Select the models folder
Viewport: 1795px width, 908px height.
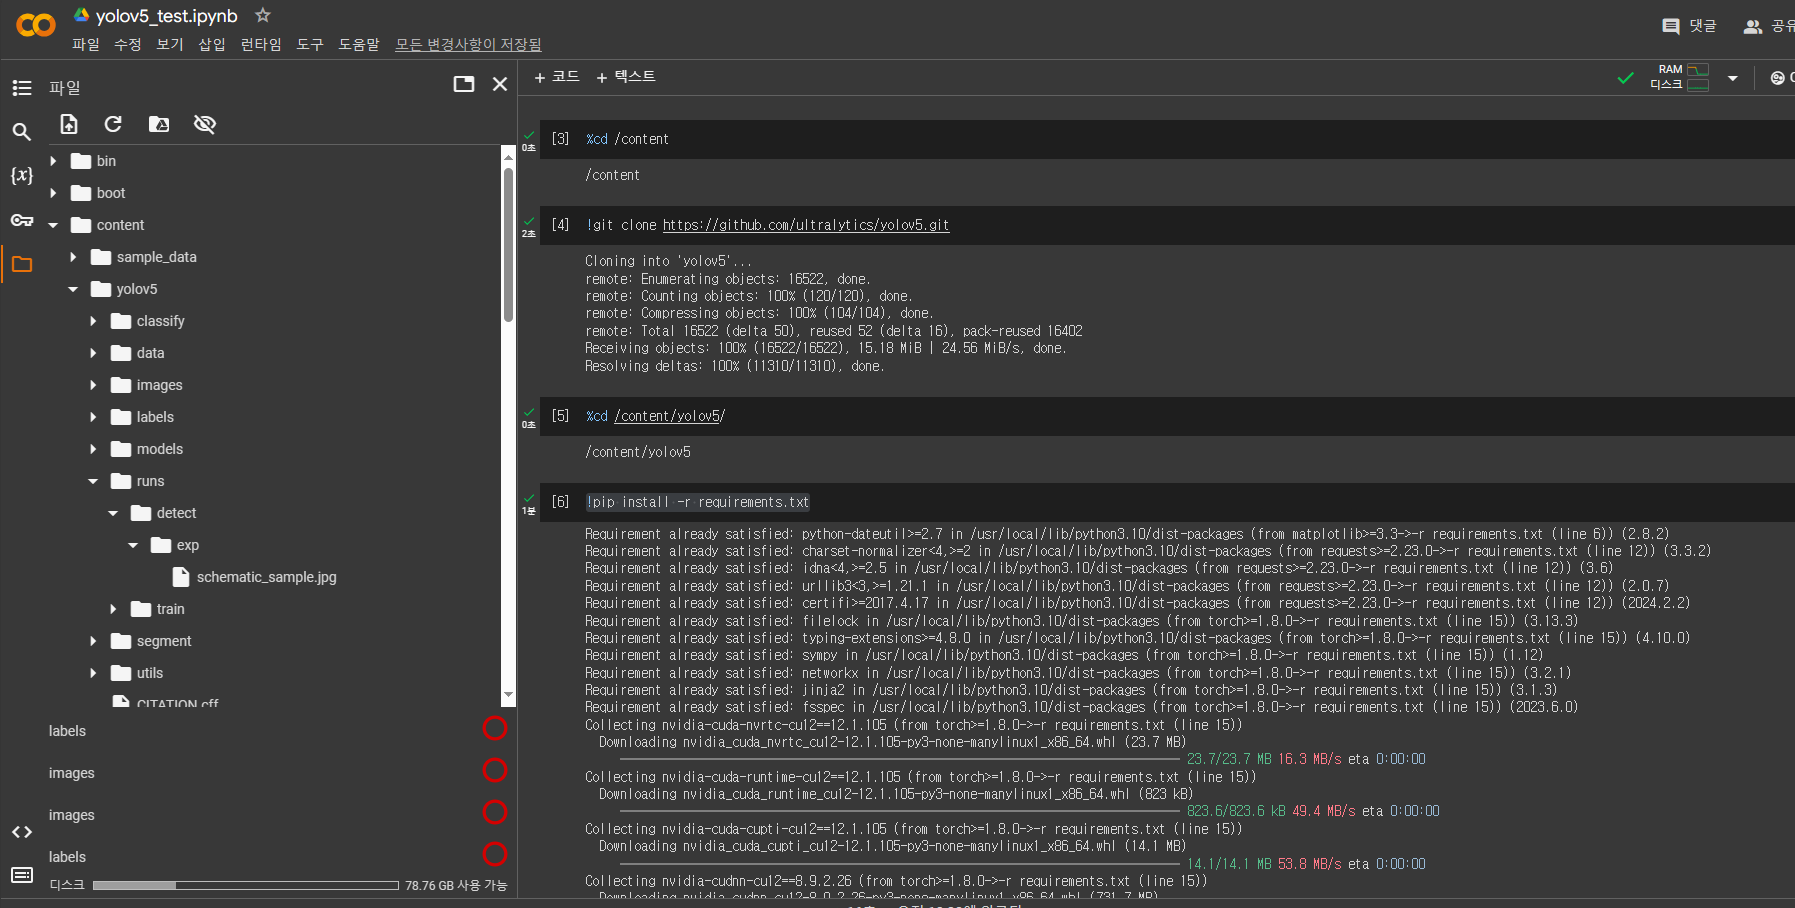160,449
